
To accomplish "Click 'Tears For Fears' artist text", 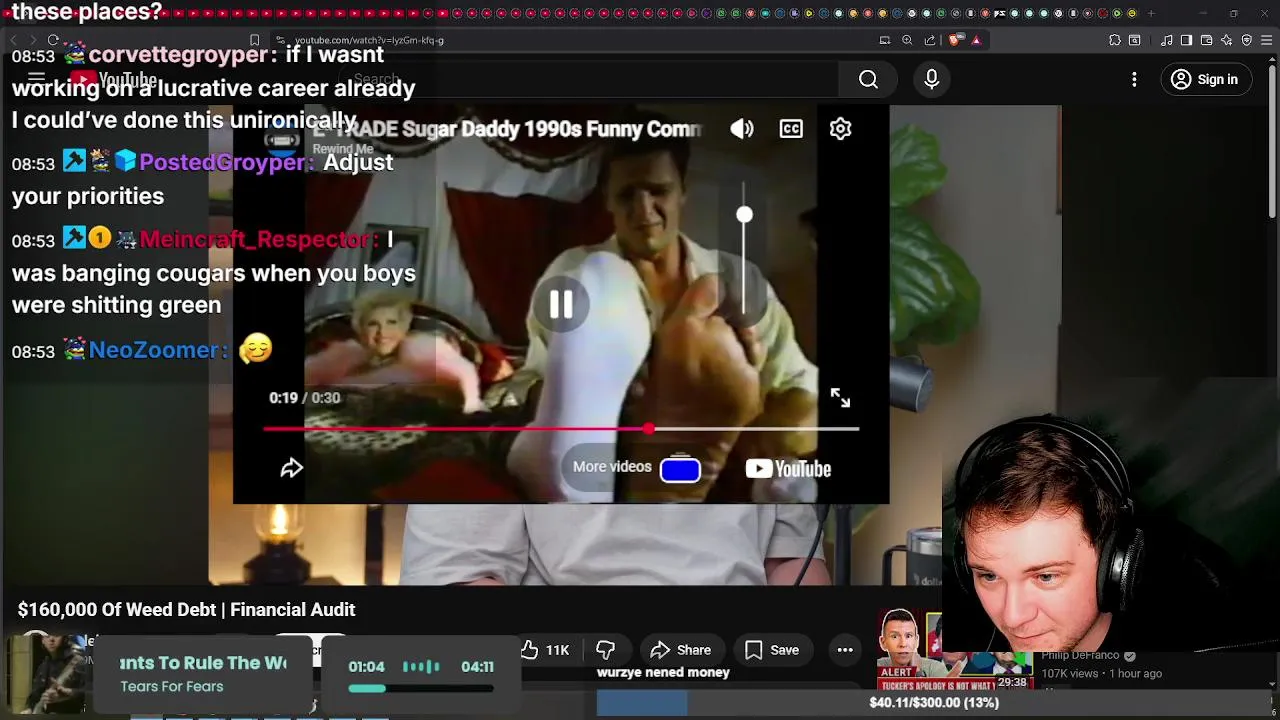I will 172,687.
